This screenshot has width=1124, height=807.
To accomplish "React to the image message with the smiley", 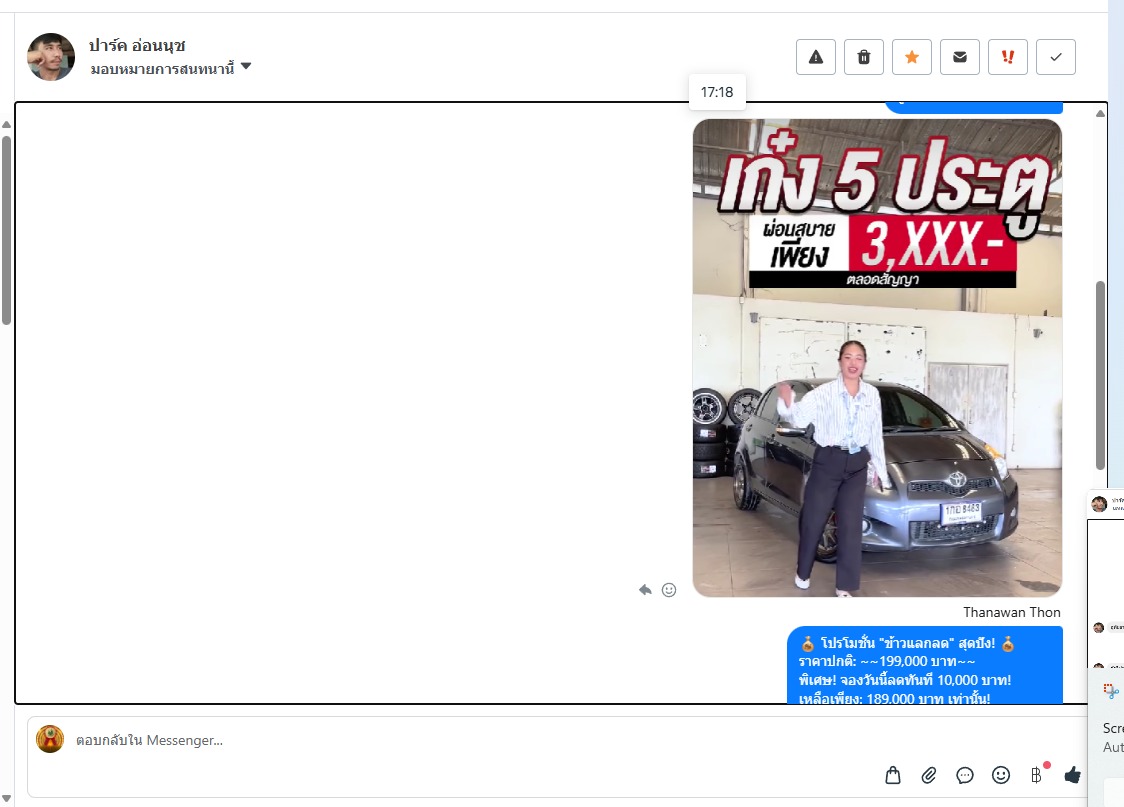I will 669,590.
